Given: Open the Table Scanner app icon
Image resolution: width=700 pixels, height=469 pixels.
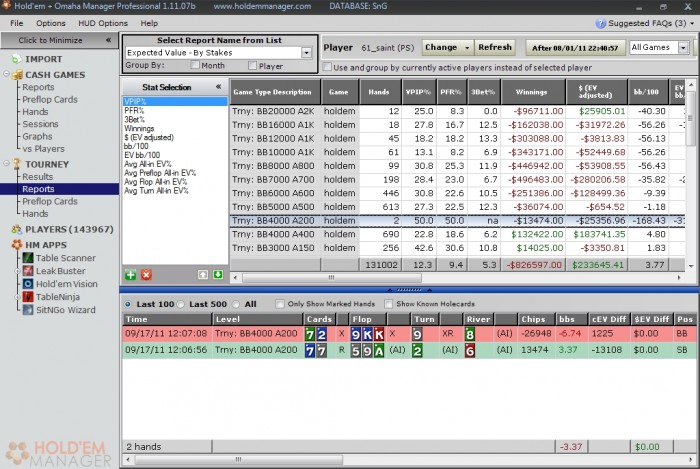Looking at the screenshot, I should tap(28, 258).
